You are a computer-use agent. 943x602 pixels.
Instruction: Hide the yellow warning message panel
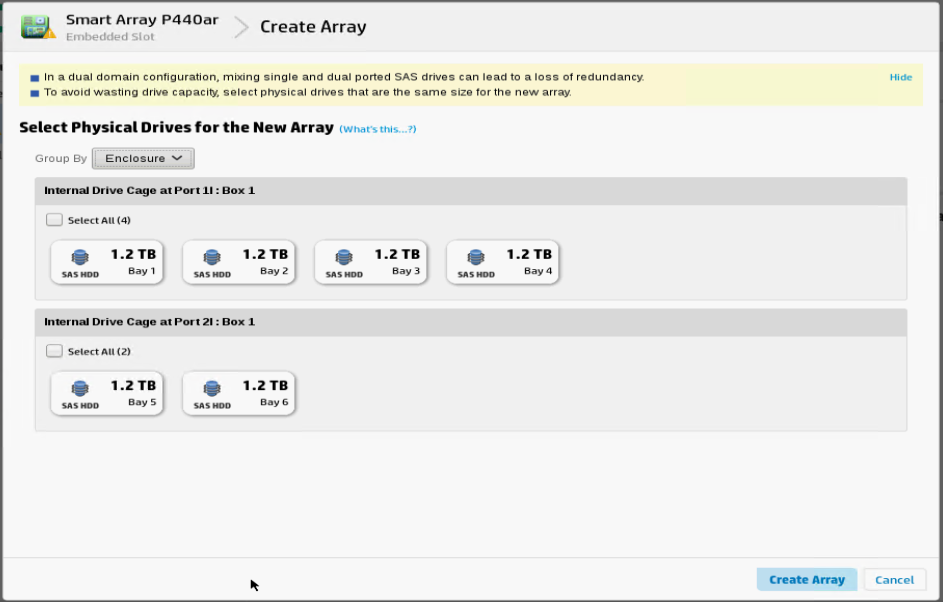(x=900, y=77)
